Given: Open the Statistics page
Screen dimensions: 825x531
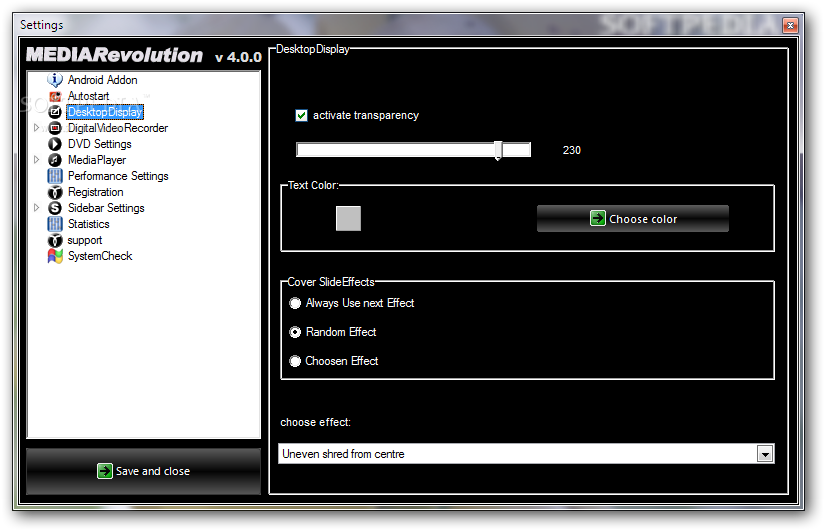Looking at the screenshot, I should tap(88, 224).
